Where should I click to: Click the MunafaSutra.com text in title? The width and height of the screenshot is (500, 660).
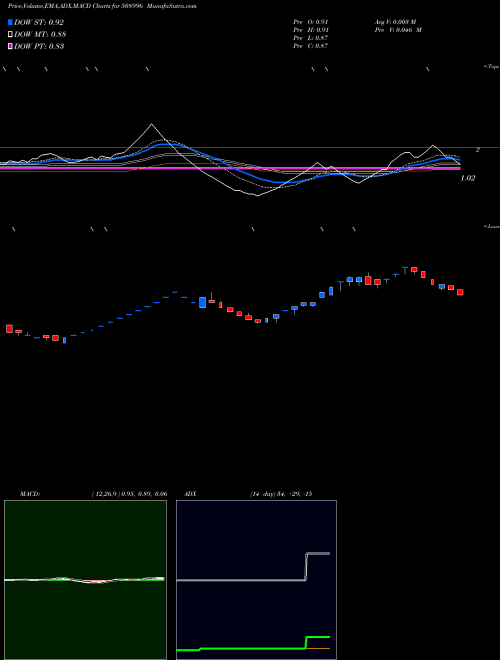click(173, 6)
